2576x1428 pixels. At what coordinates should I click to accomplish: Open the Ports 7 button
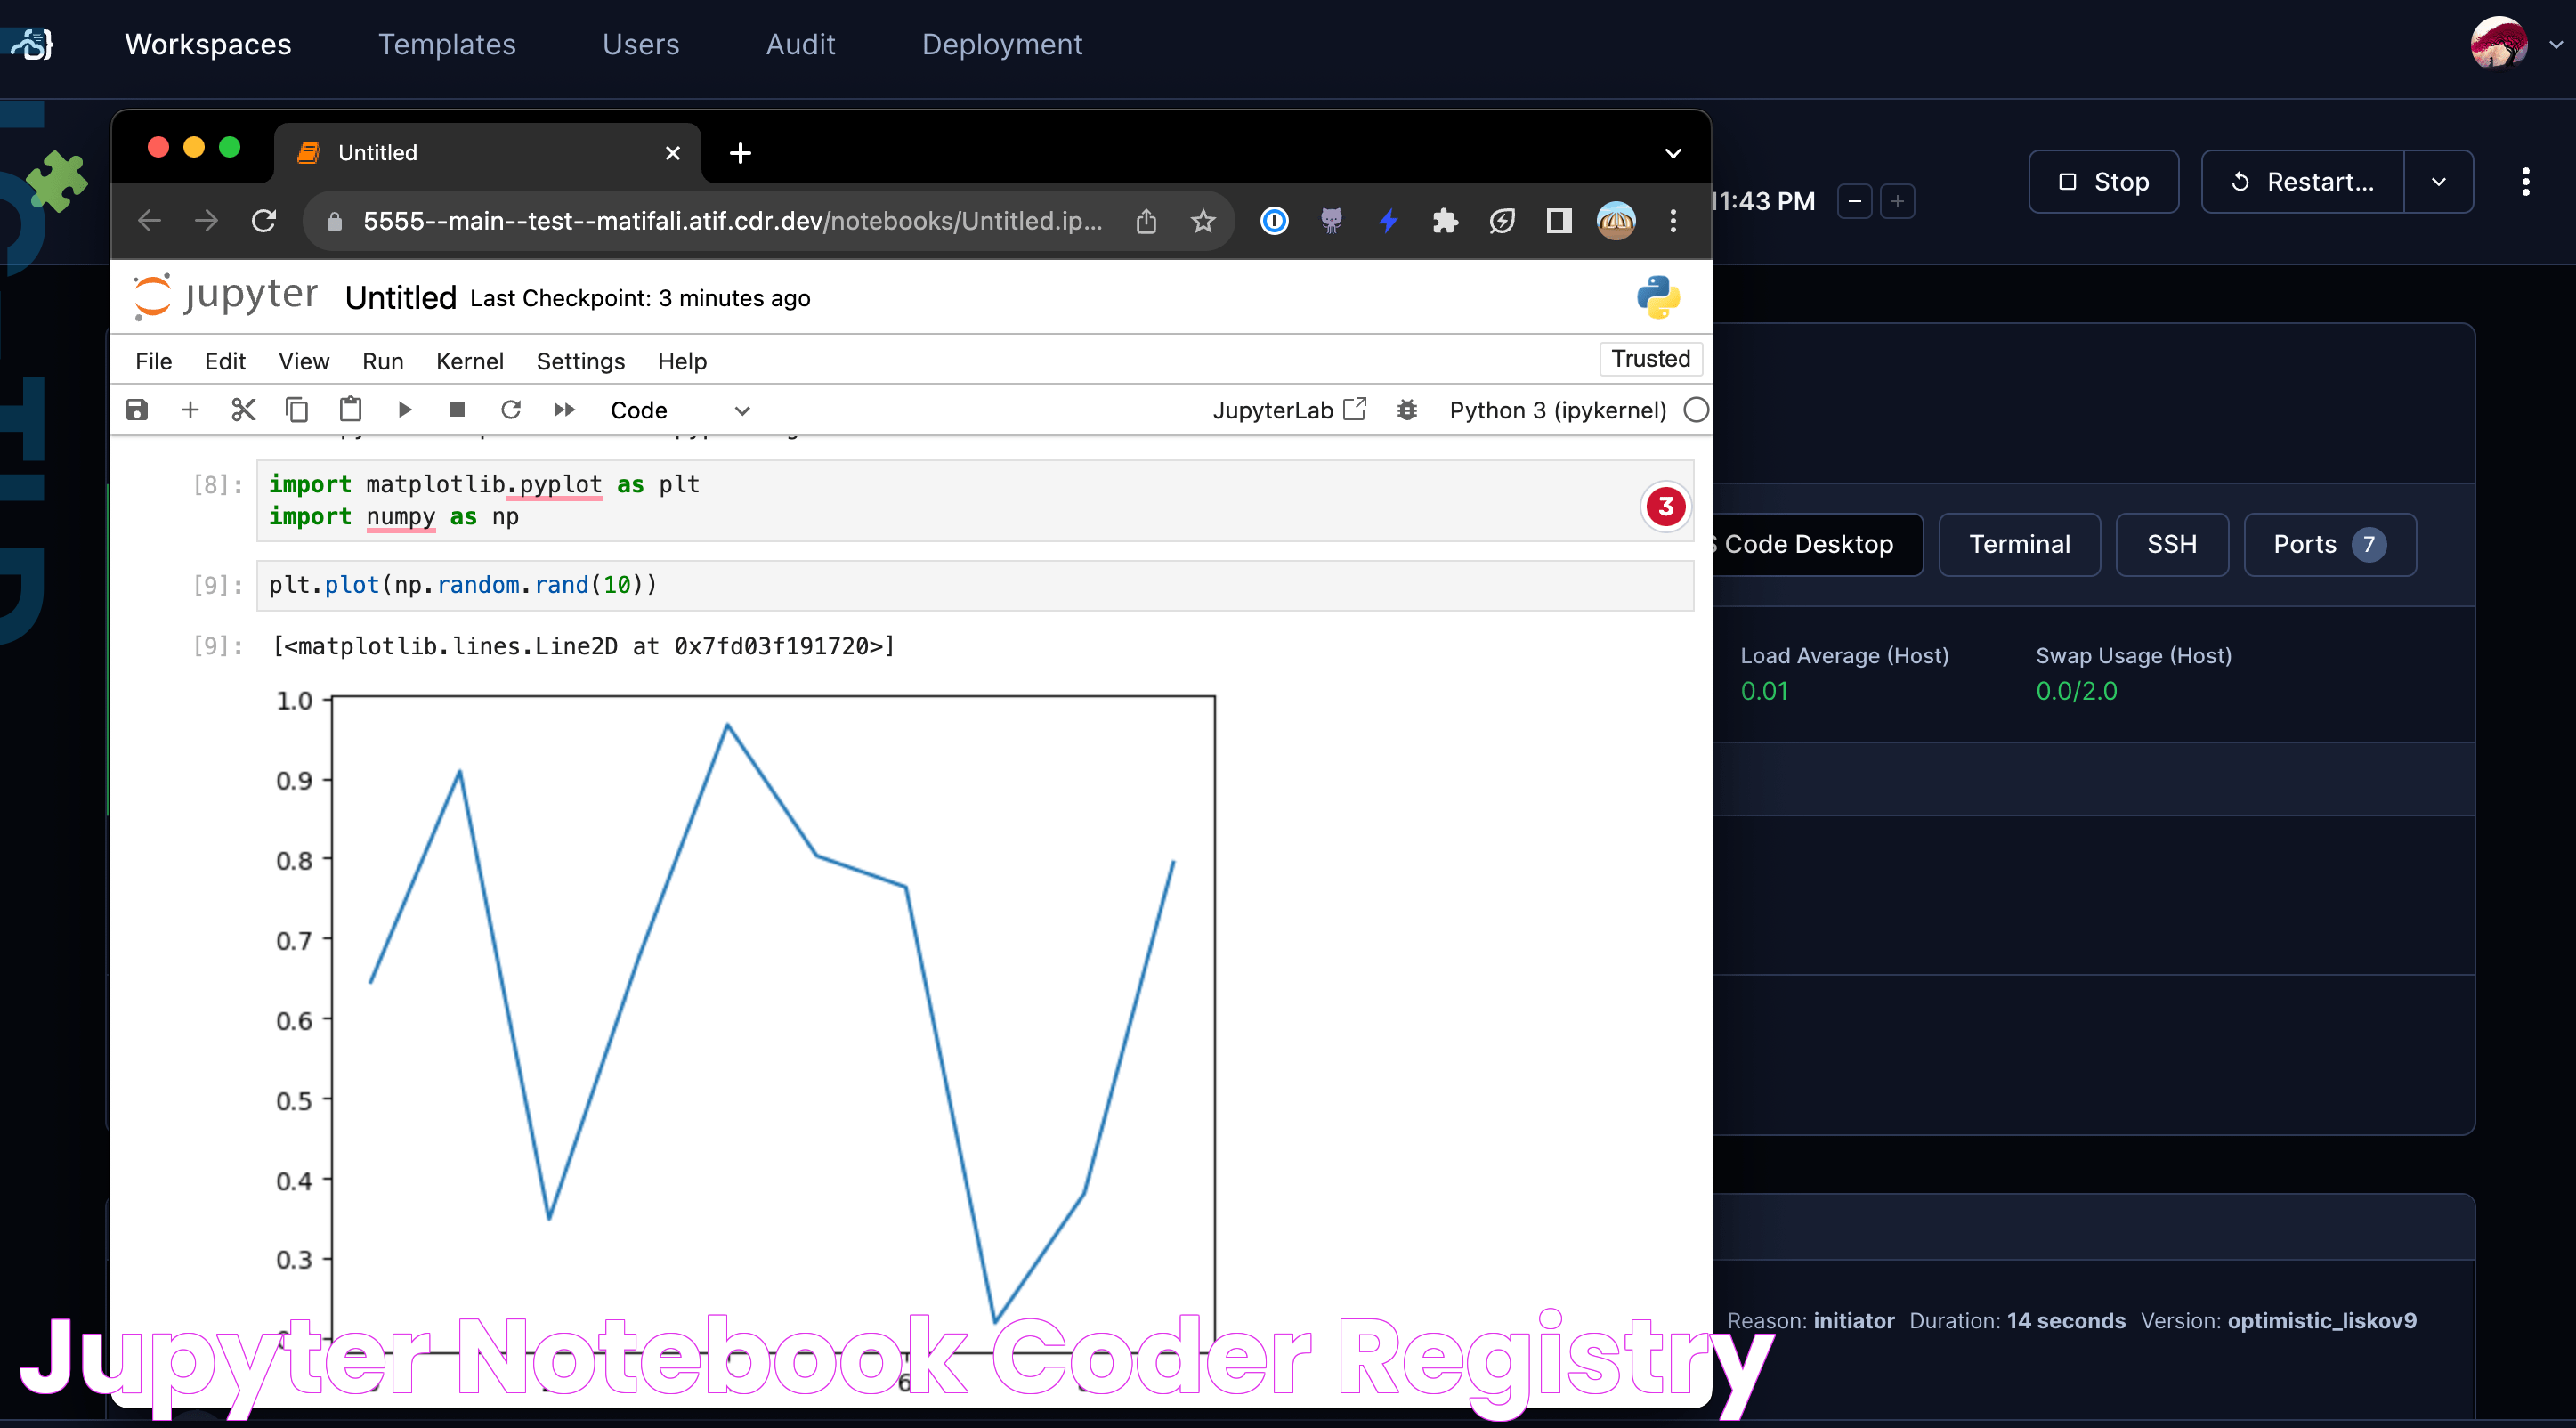pyautogui.click(x=2330, y=545)
